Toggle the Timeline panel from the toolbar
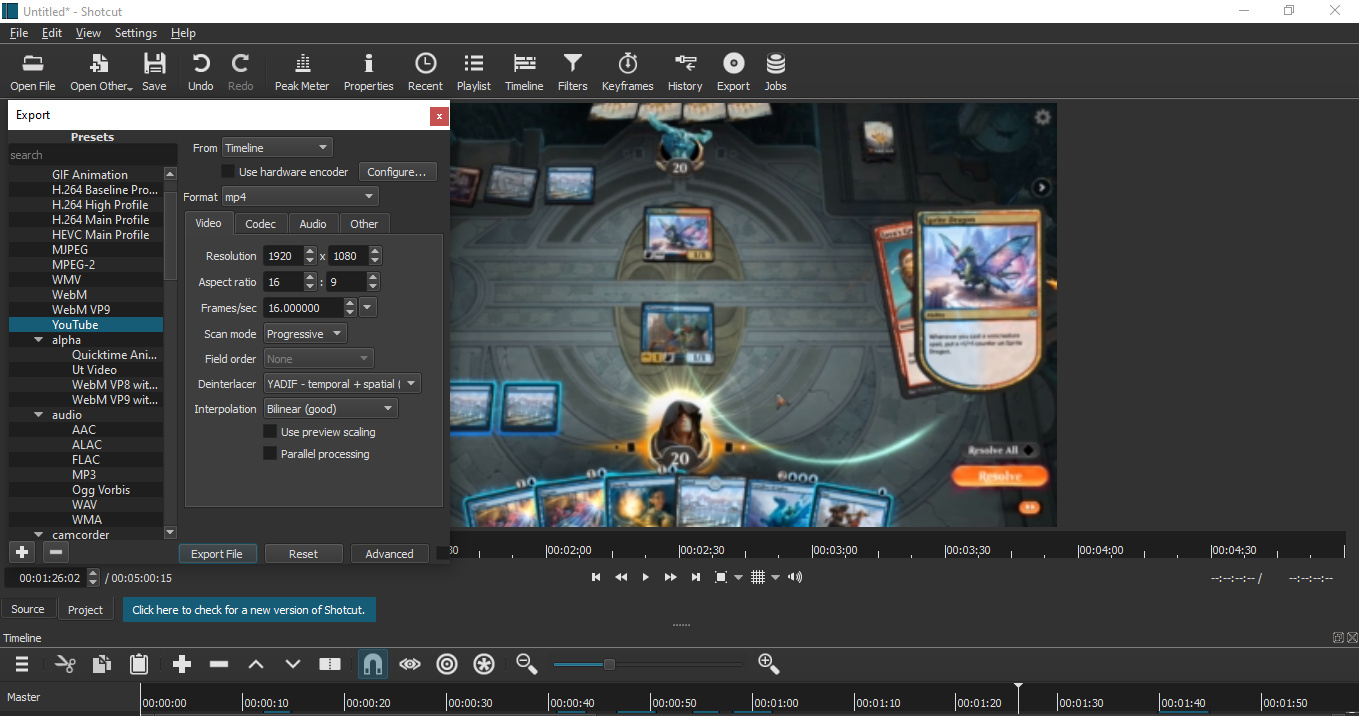1359x716 pixels. pos(524,72)
